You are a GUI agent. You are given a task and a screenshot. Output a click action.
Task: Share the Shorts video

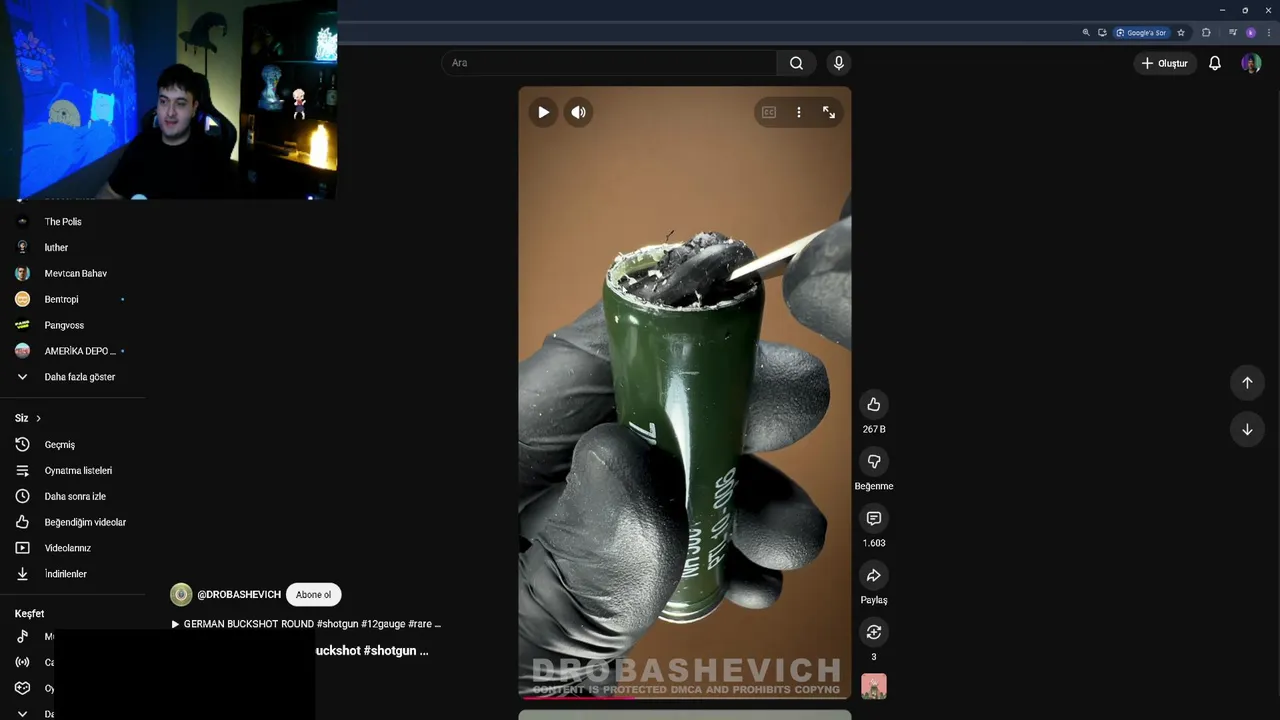[874, 575]
